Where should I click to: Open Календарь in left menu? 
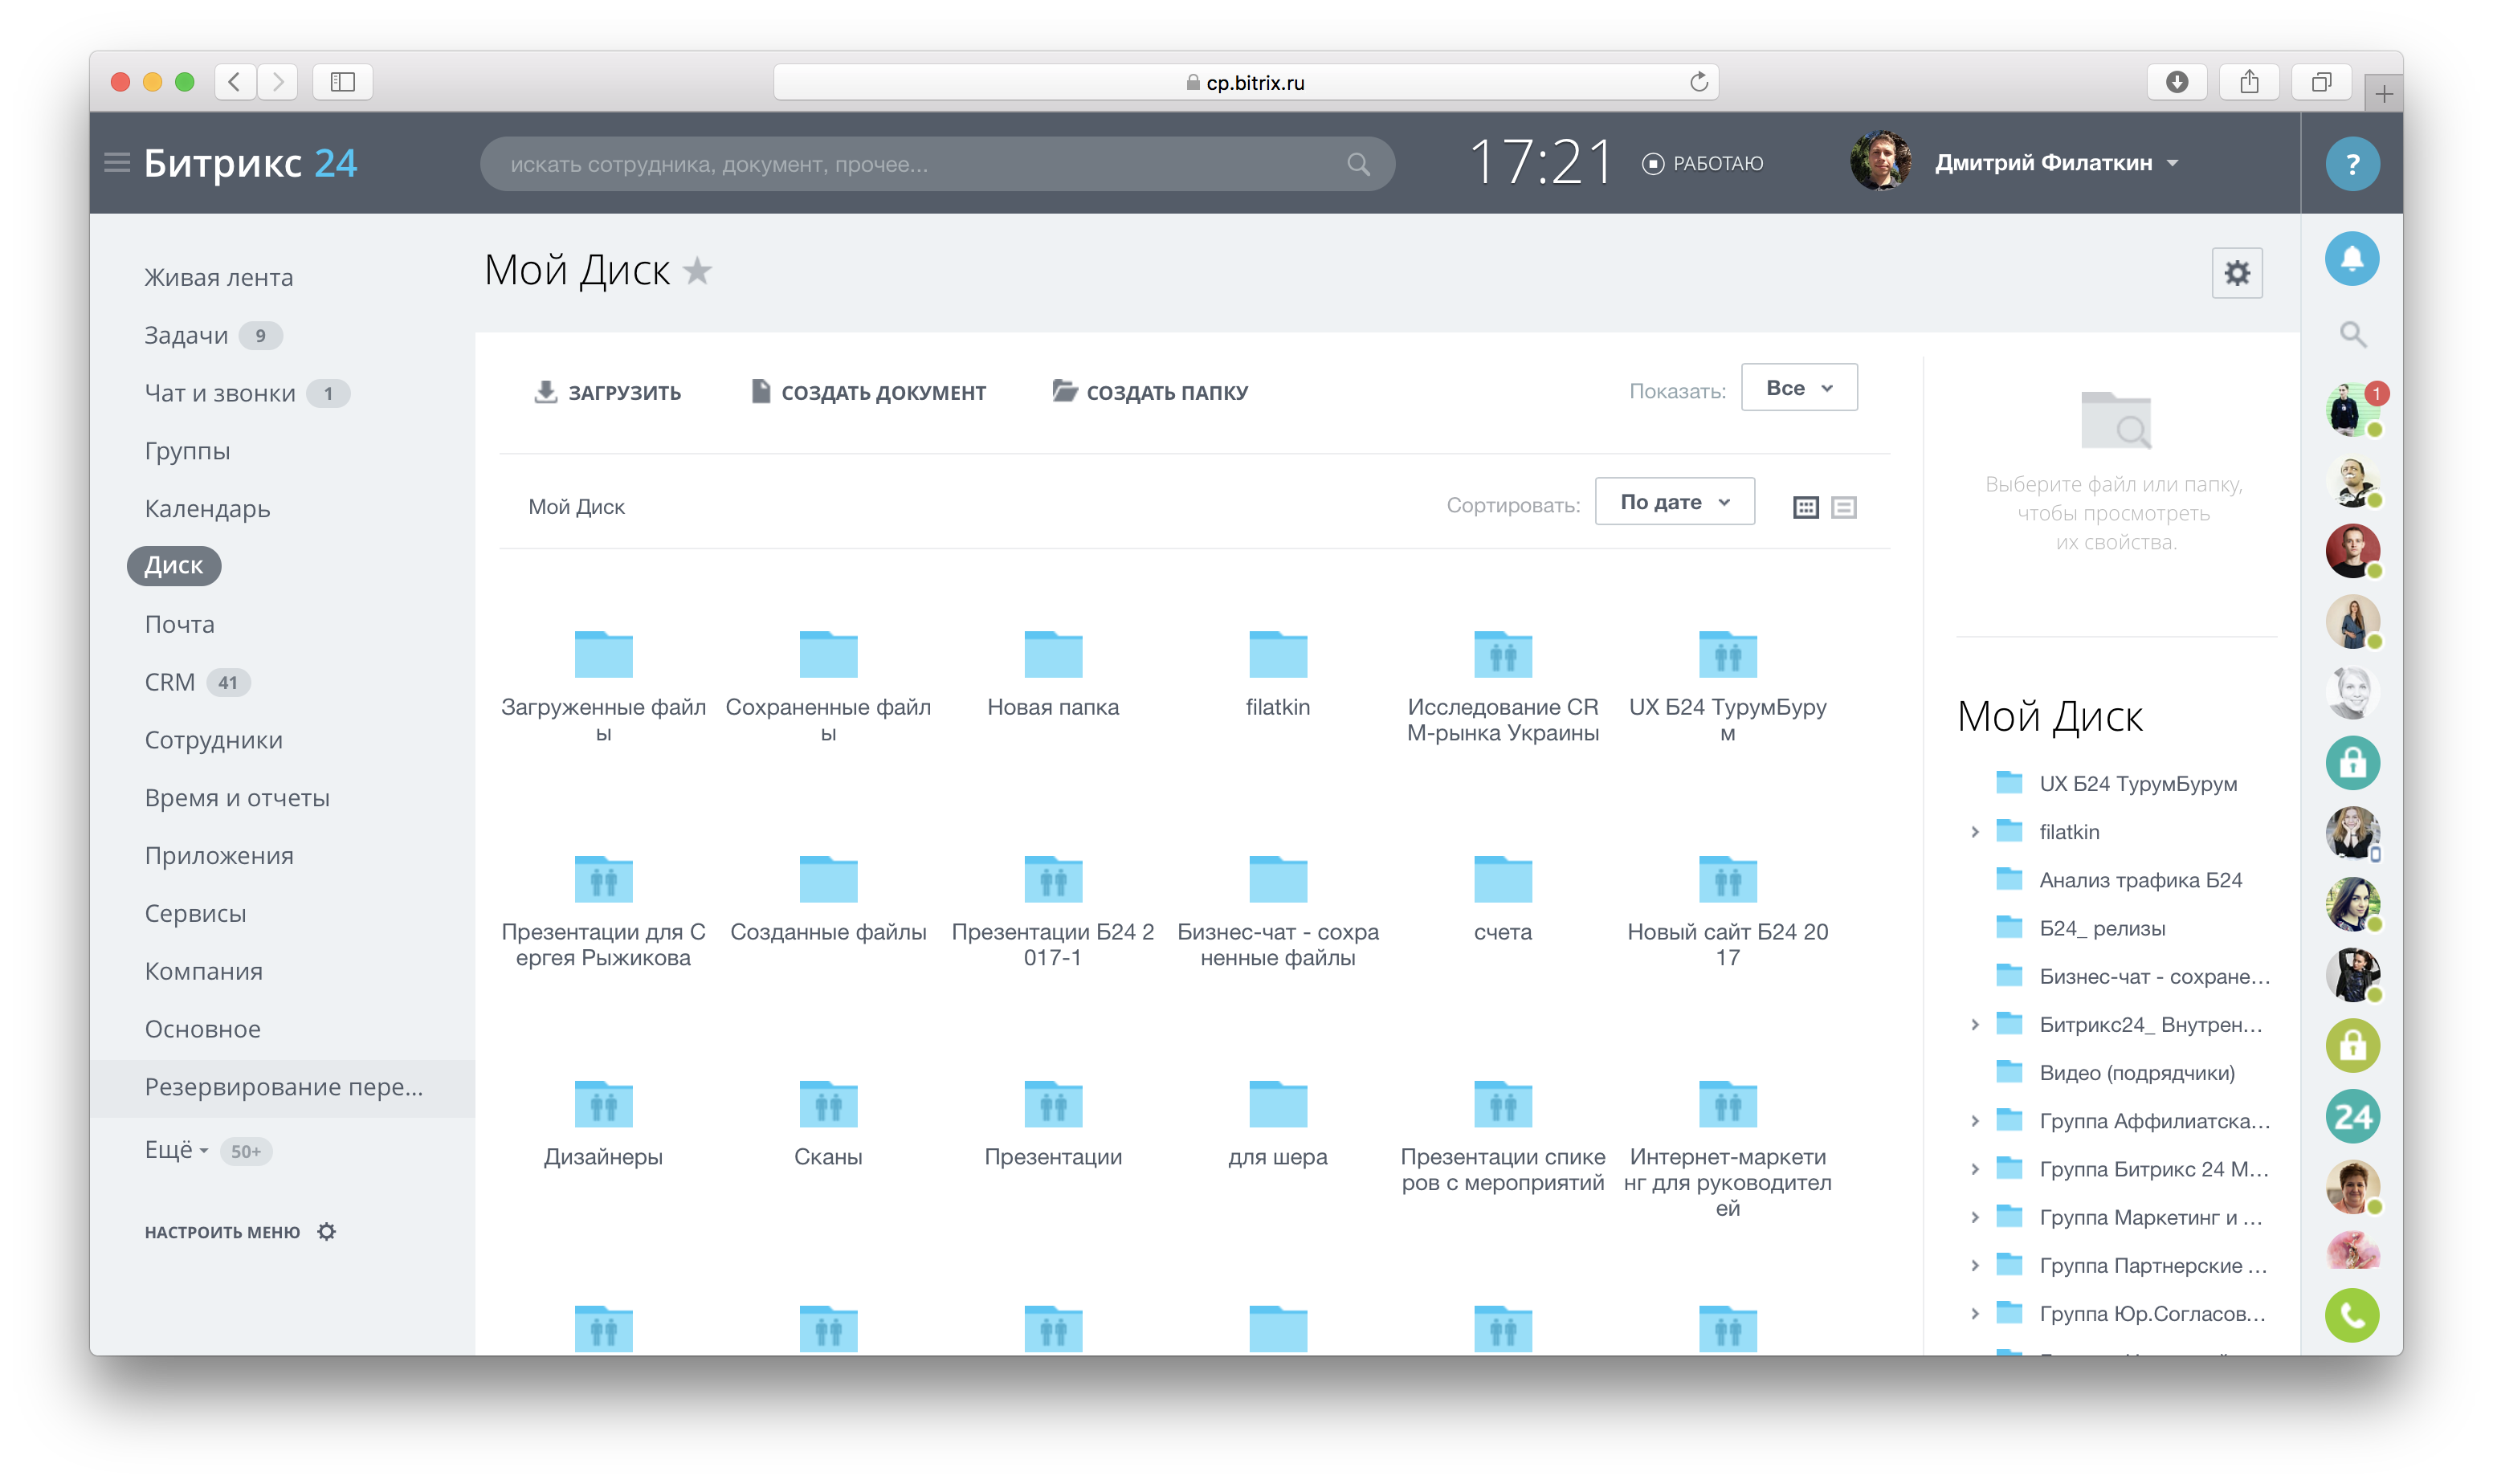click(207, 509)
